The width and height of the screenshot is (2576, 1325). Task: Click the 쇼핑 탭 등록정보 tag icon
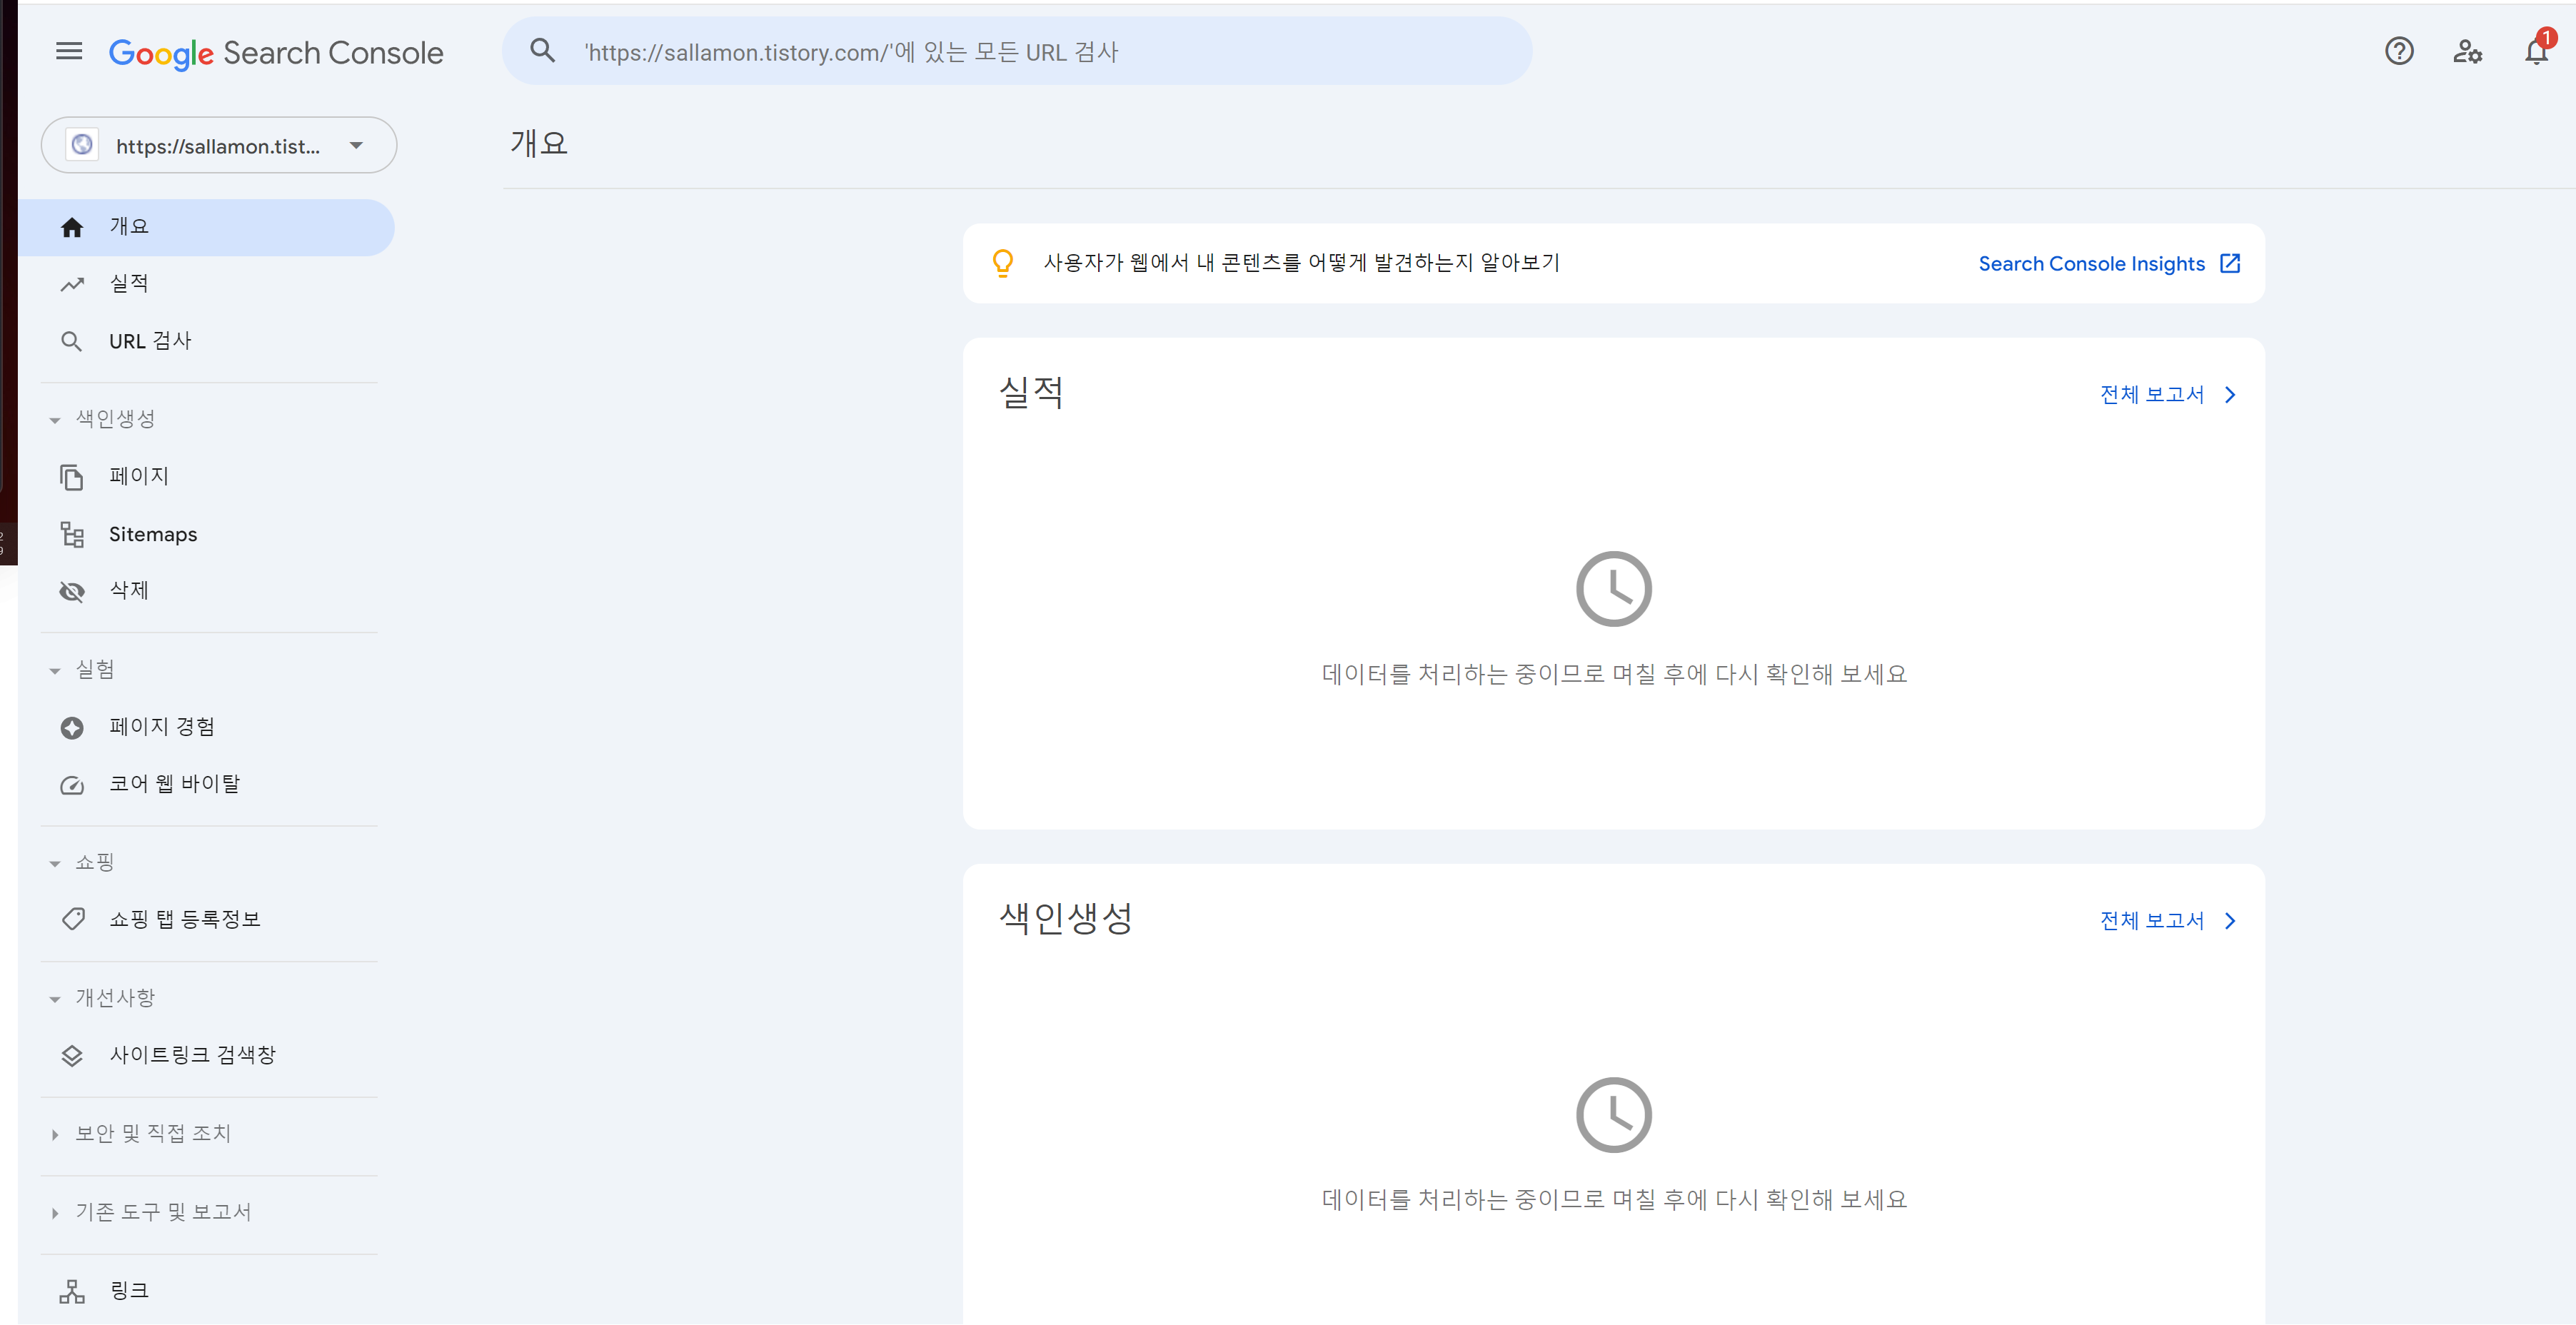click(x=72, y=919)
